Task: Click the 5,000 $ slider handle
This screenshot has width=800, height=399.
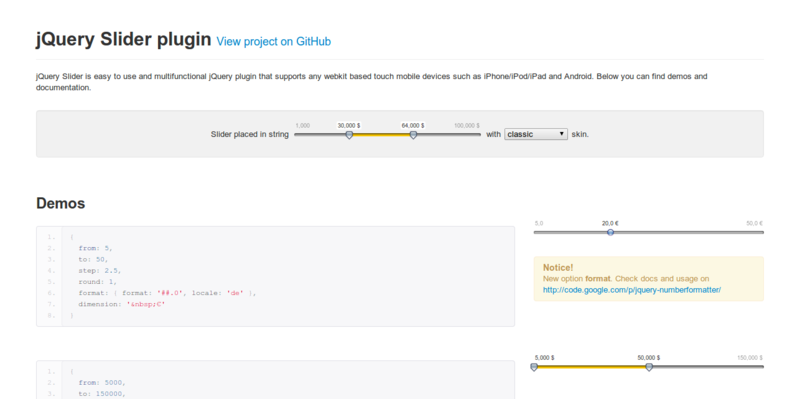Action: click(534, 367)
